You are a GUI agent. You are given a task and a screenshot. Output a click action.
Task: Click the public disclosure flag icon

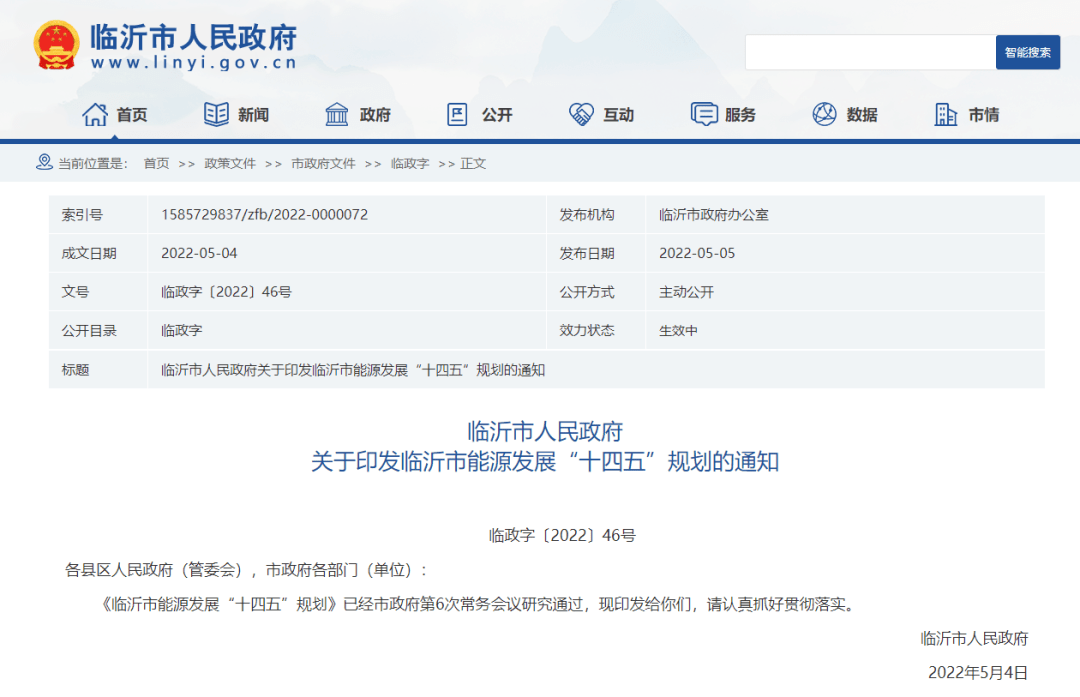click(457, 115)
